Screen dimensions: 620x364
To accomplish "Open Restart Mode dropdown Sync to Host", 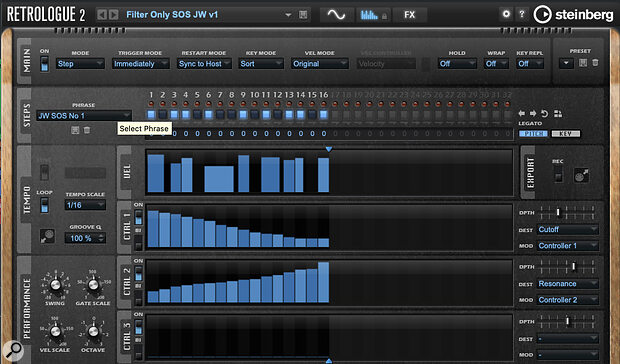I will (x=204, y=64).
